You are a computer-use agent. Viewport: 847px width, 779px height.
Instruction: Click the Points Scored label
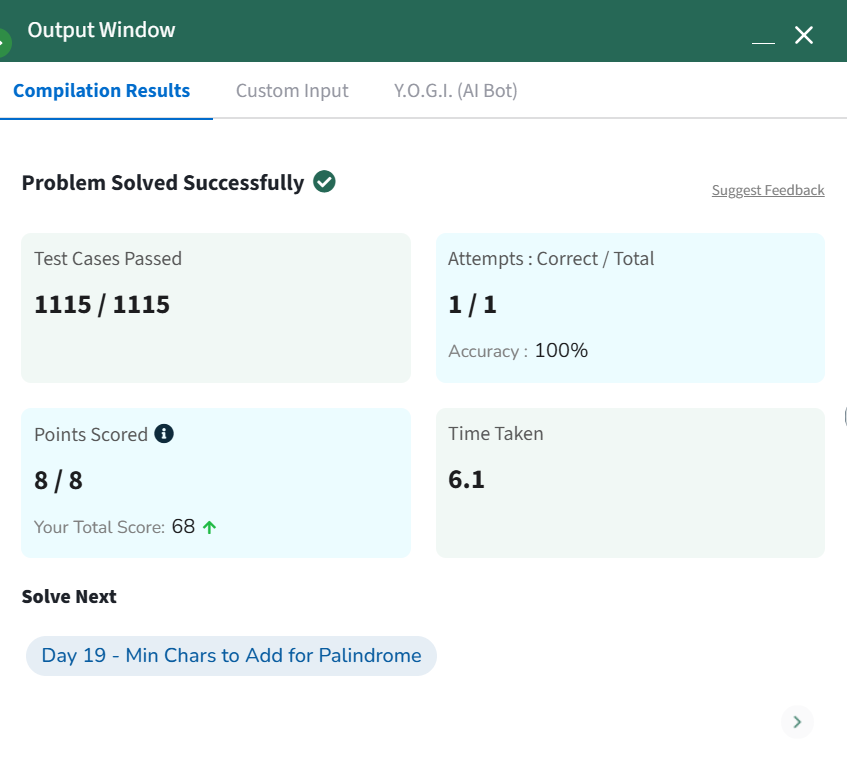point(91,434)
